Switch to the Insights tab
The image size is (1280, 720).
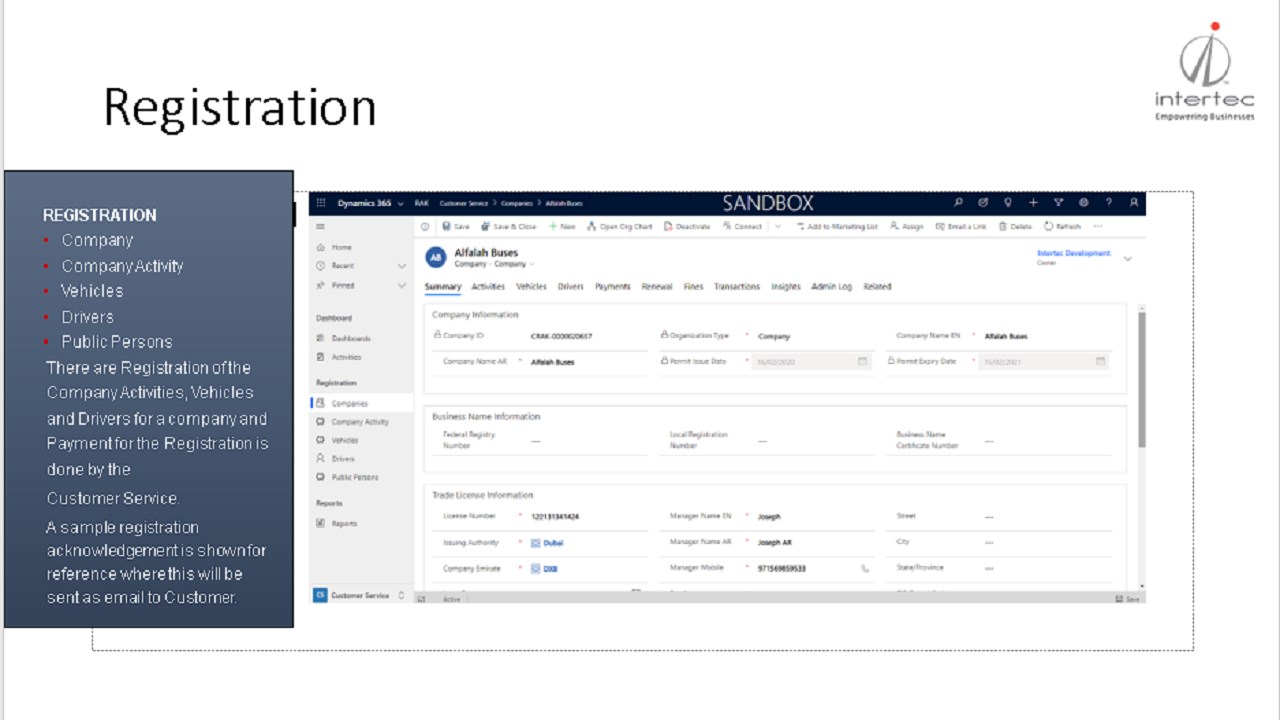pos(786,287)
